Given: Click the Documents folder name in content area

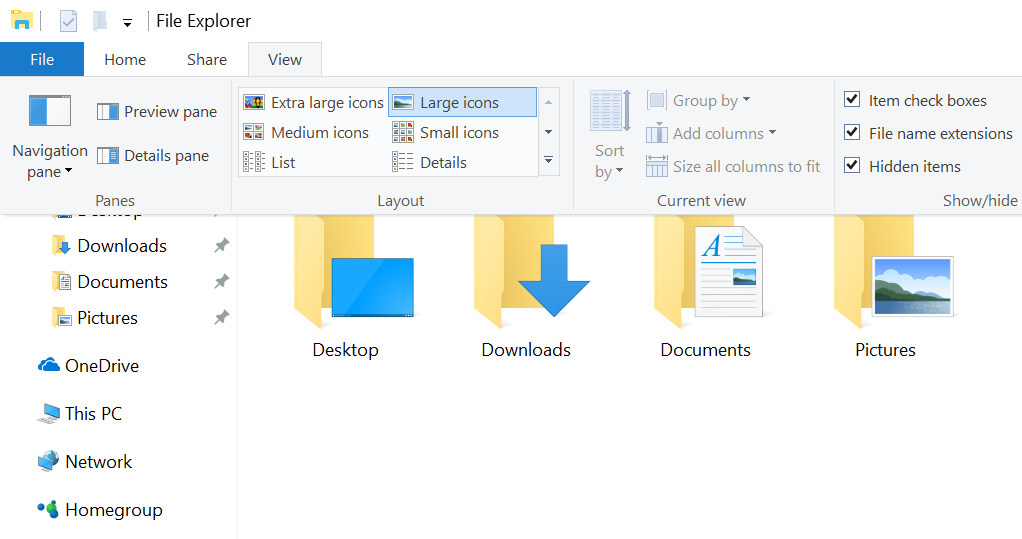Looking at the screenshot, I should [705, 350].
